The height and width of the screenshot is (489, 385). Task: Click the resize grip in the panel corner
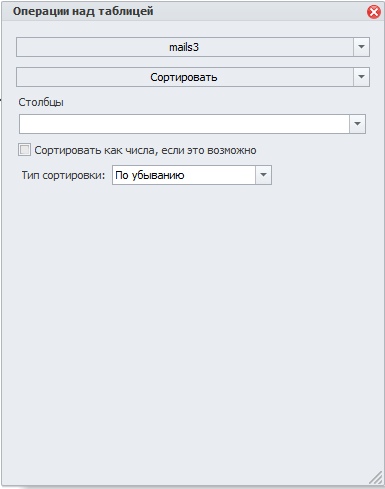pos(376,477)
